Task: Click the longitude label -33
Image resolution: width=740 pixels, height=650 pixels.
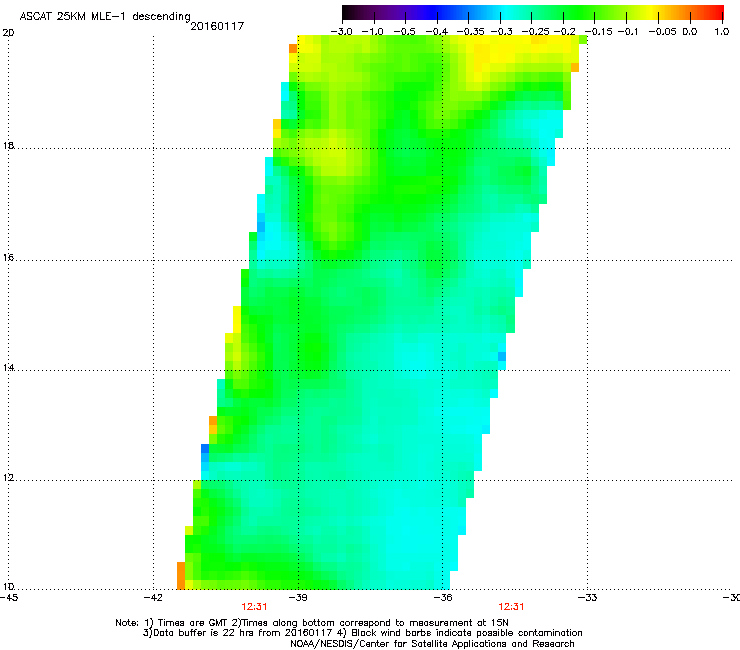Action: (588, 598)
